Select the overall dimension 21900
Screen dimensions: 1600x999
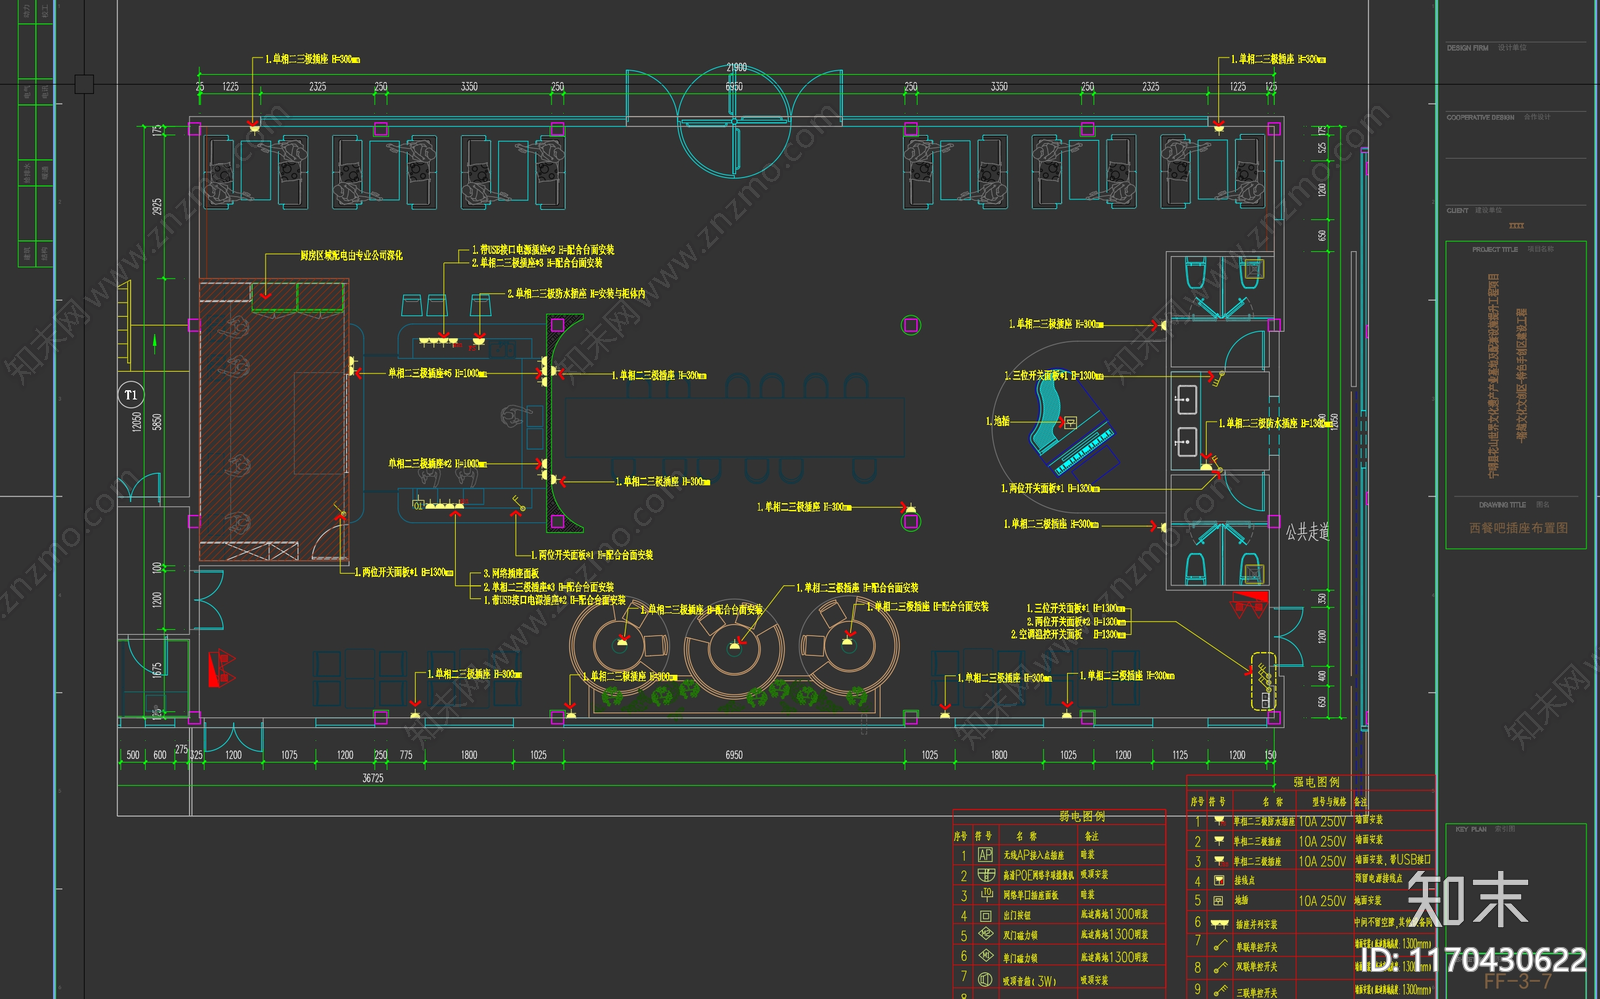[x=737, y=67]
